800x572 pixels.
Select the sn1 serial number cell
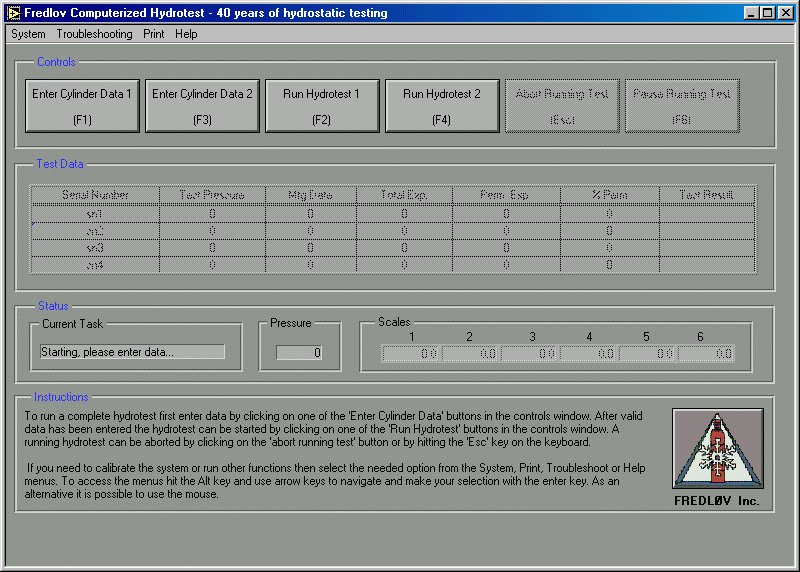95,214
